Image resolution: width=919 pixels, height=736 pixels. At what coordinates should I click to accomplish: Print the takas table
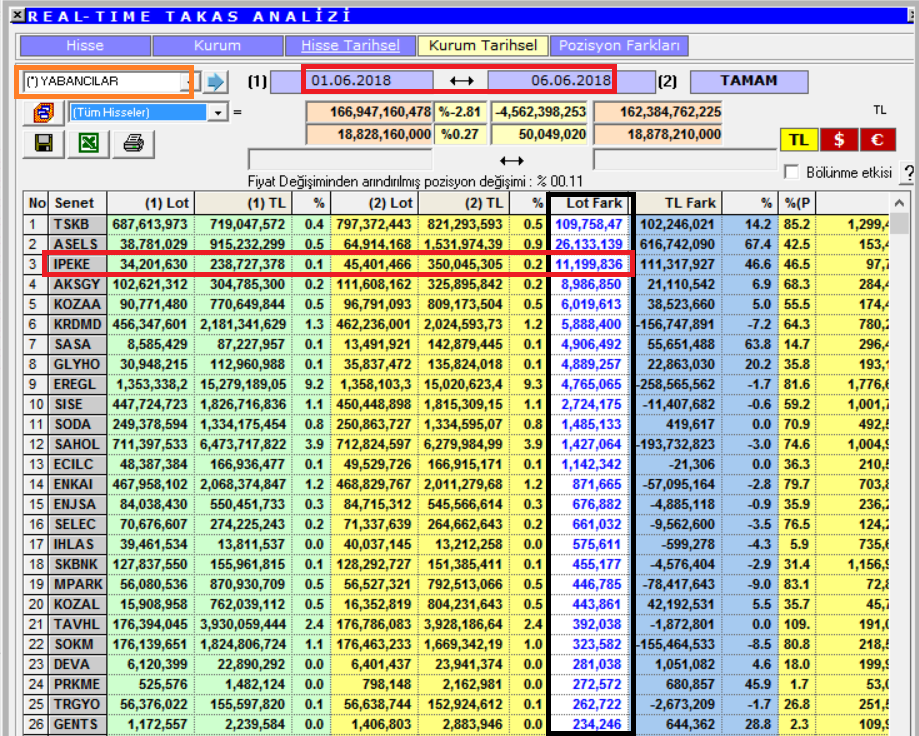134,143
